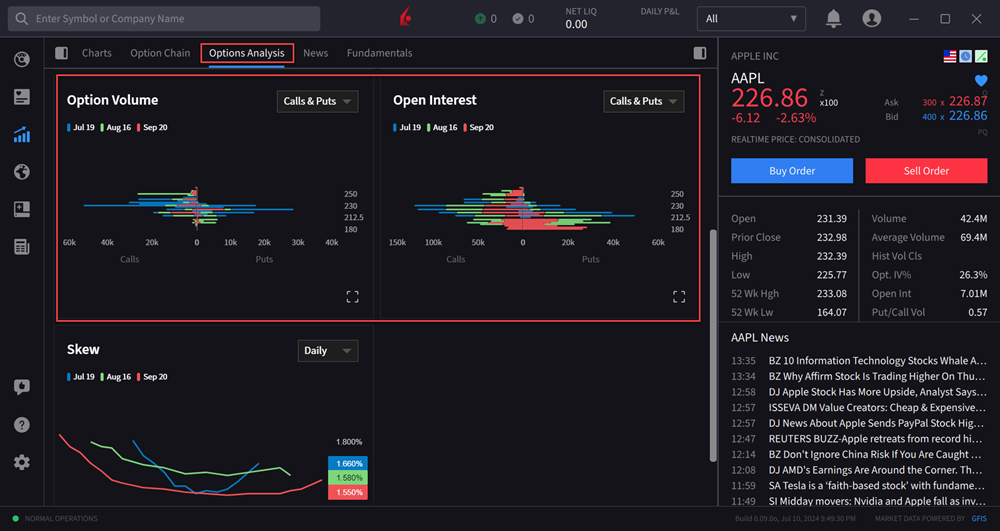1000x531 pixels.
Task: Expand Option Volume chart to fullscreen
Action: click(x=353, y=296)
